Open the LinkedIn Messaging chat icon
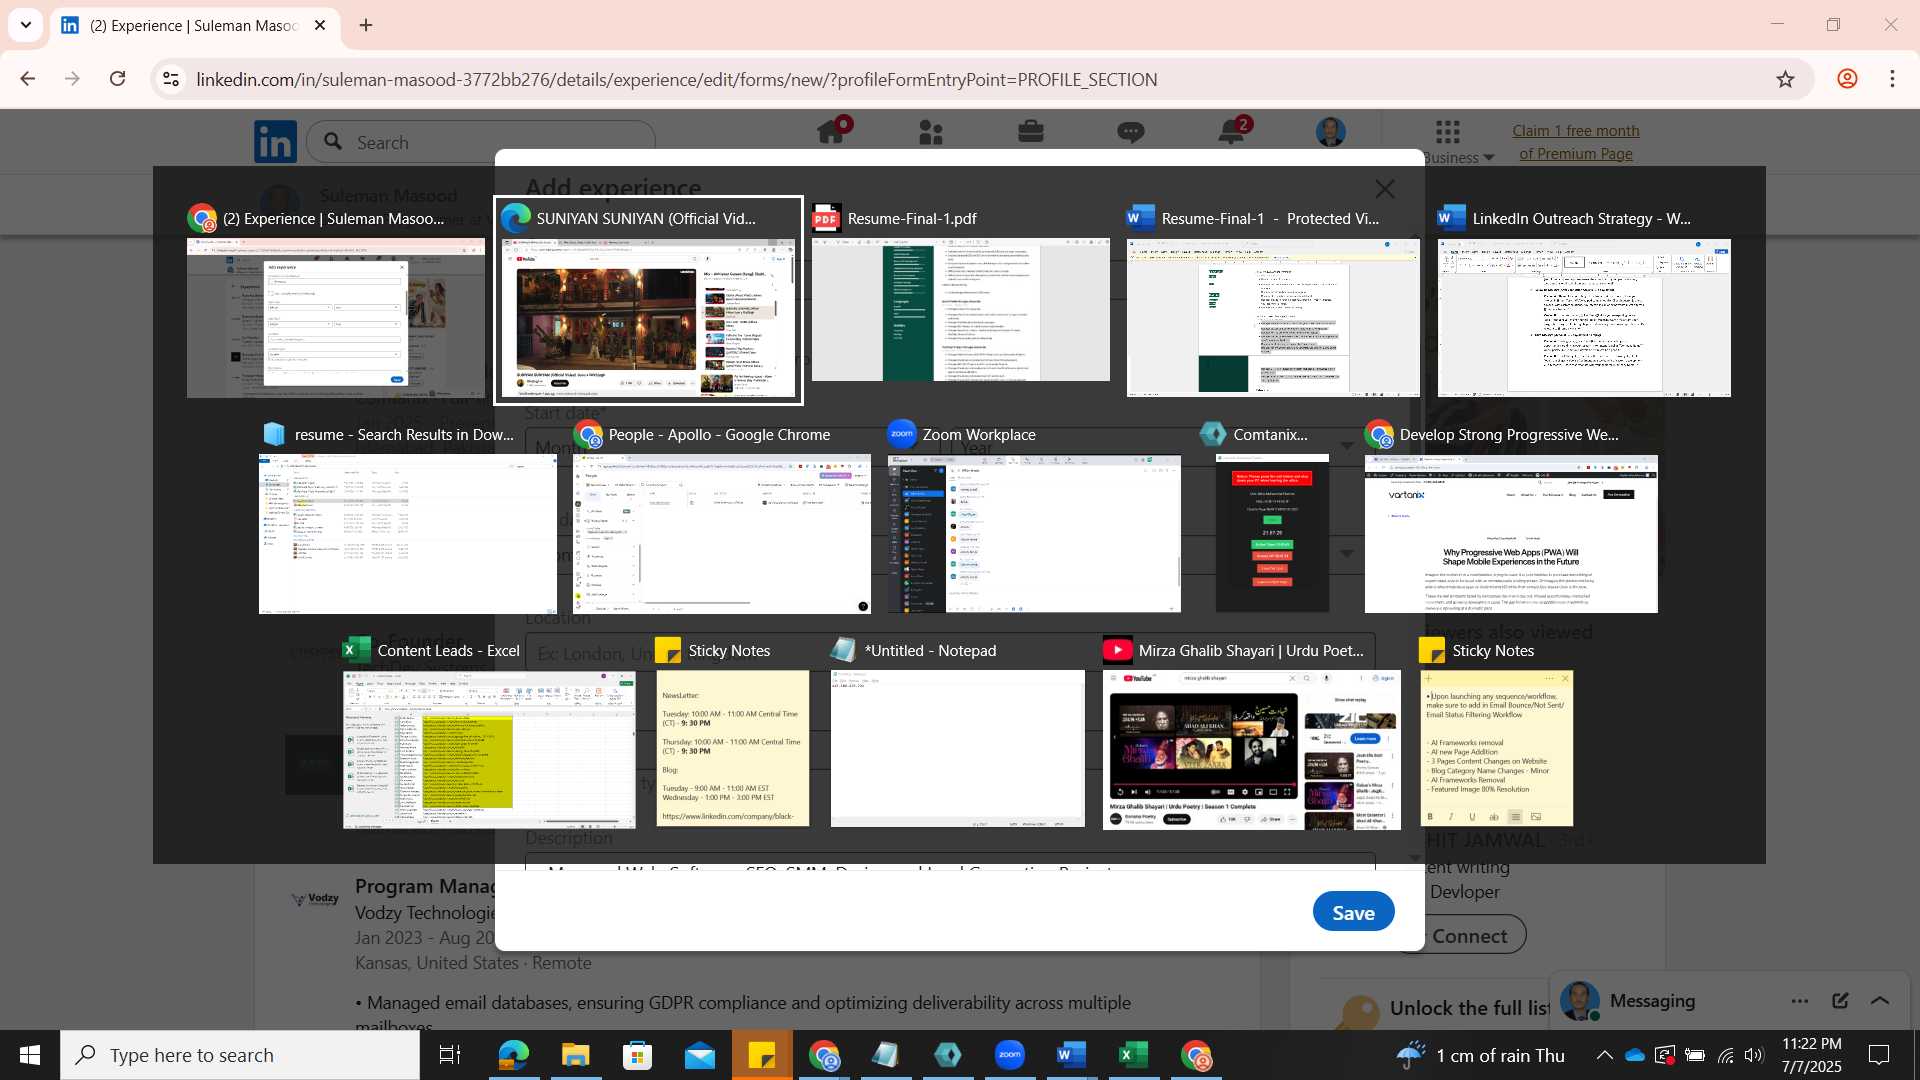Screen dimensions: 1920x1080 click(1131, 132)
